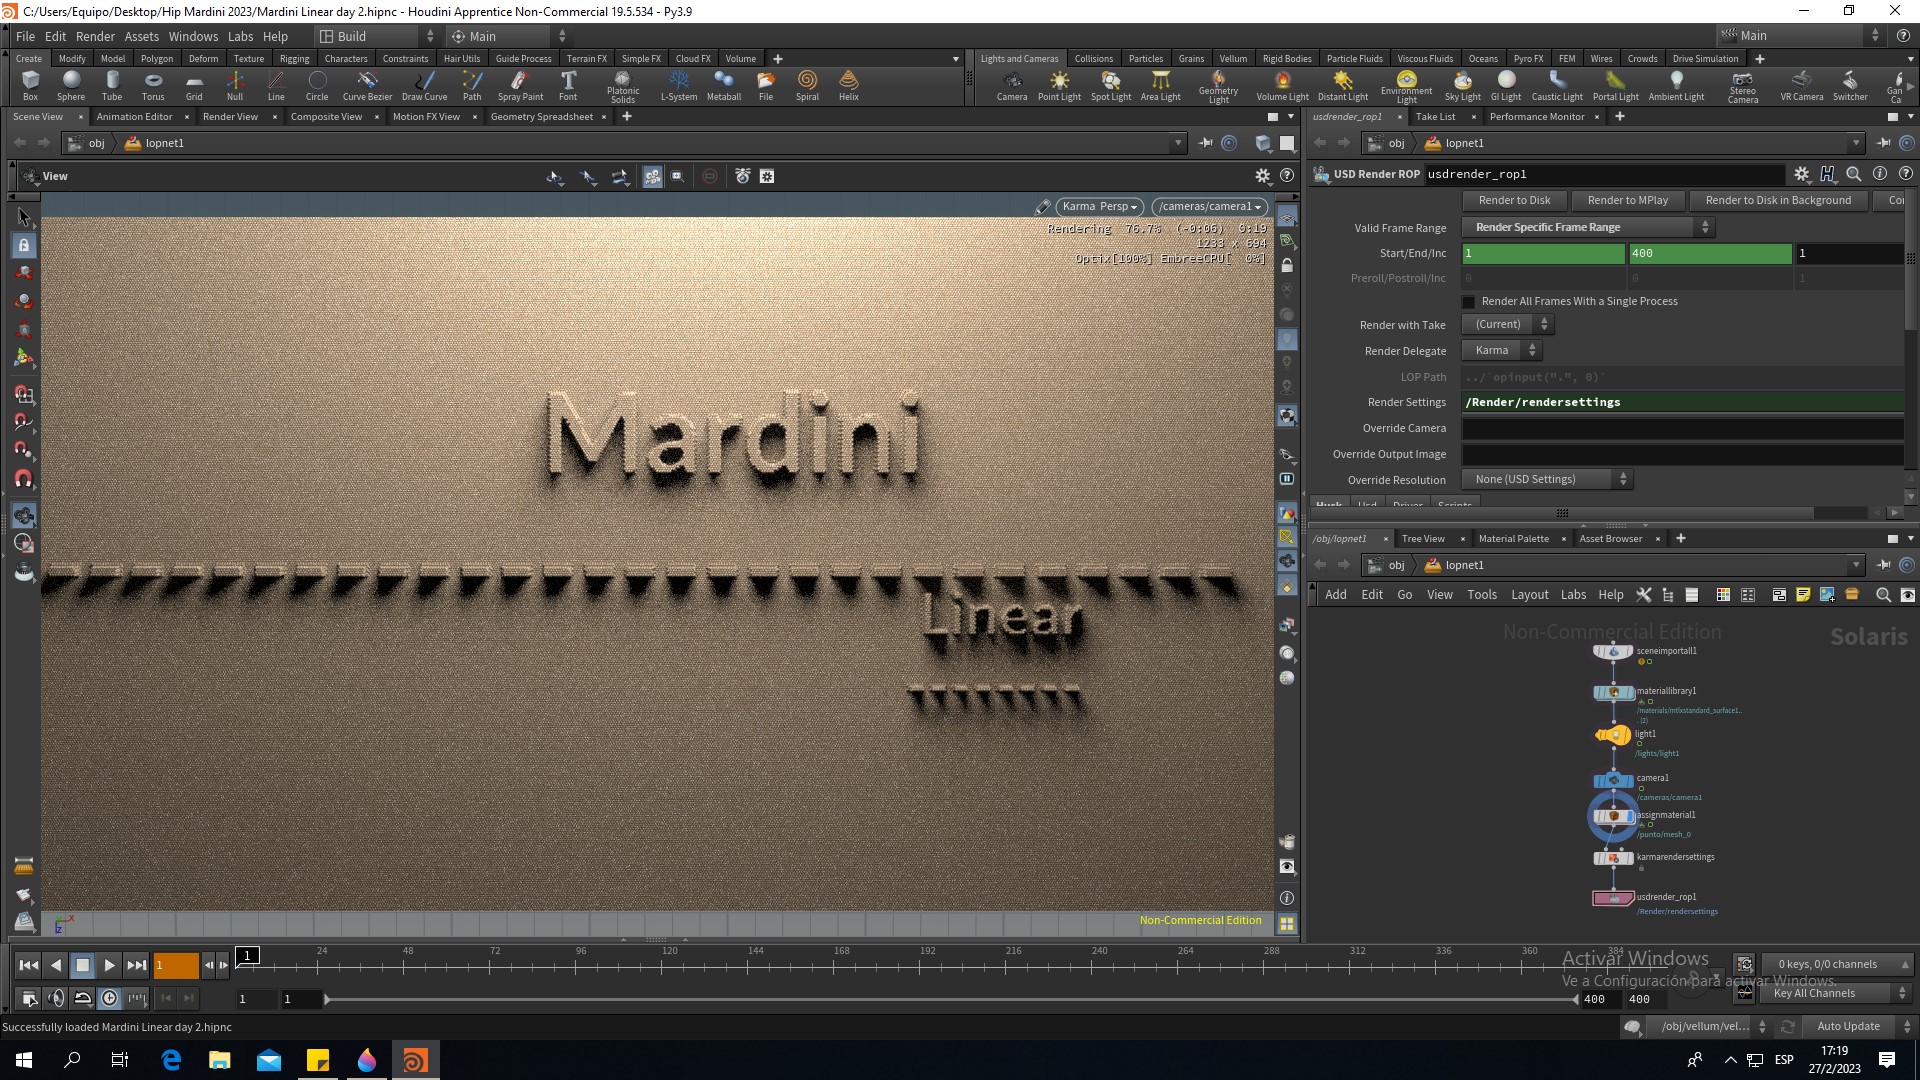Viewport: 1920px width, 1080px height.
Task: Click the Helix shelf tool
Action: point(849,85)
